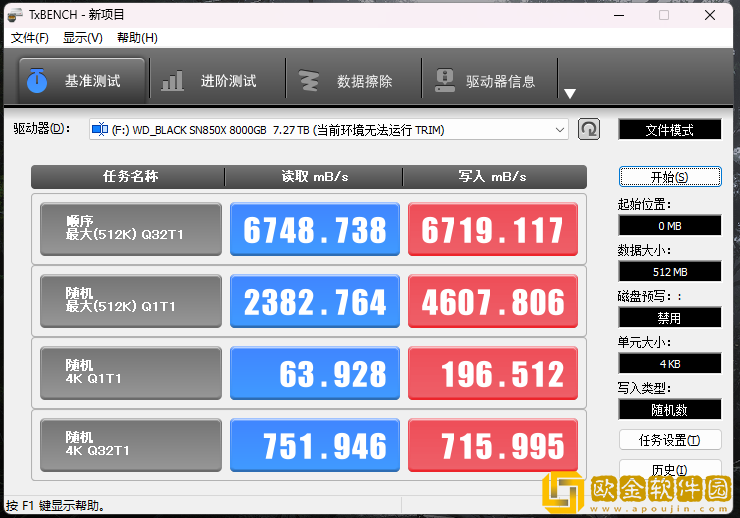Start benchmark with 开始(S) button
Image resolution: width=740 pixels, height=518 pixels.
pos(670,177)
